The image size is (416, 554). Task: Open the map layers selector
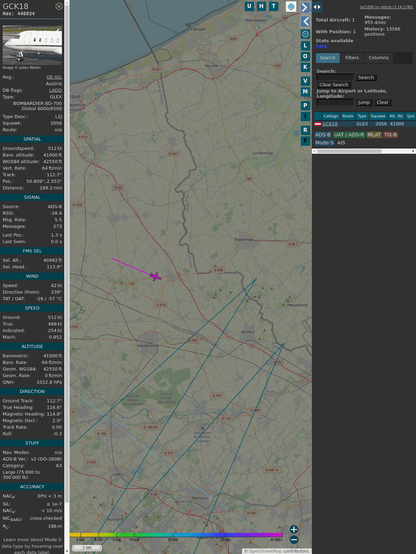coord(291,6)
